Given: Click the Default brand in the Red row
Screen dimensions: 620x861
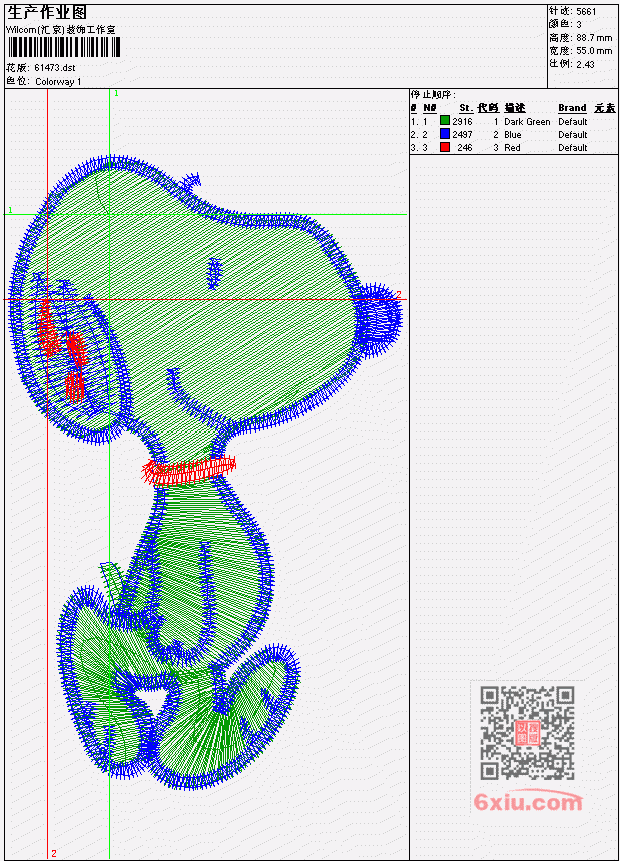Looking at the screenshot, I should pyautogui.click(x=573, y=148).
